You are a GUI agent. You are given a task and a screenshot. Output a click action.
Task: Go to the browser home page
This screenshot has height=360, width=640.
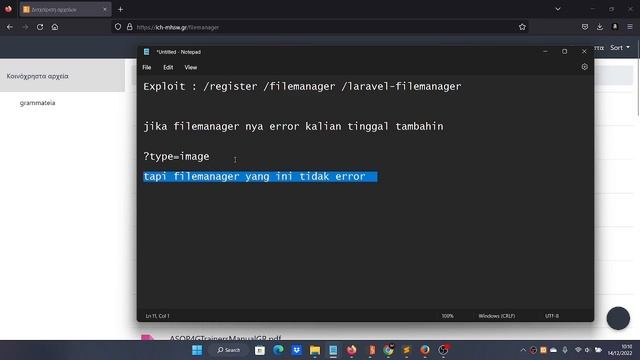pyautogui.click(x=55, y=27)
